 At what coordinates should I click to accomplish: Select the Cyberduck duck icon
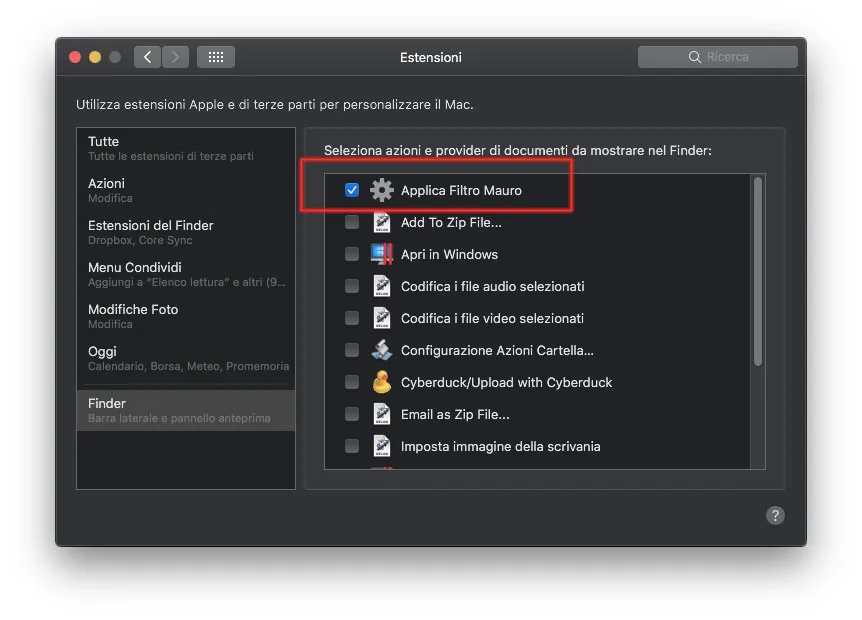(383, 382)
